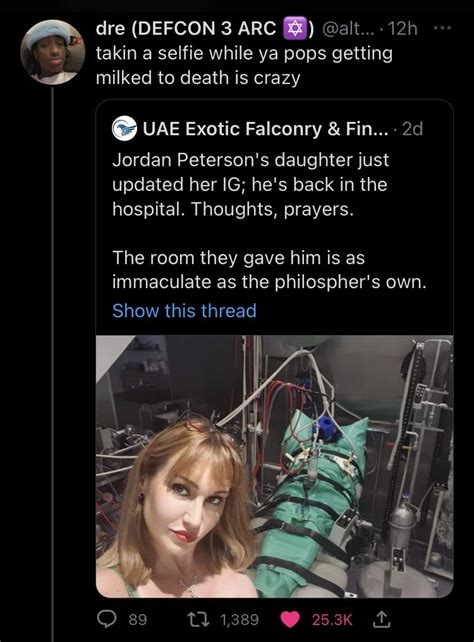Open the 89 replies count
This screenshot has height=642, width=474.
click(x=138, y=619)
